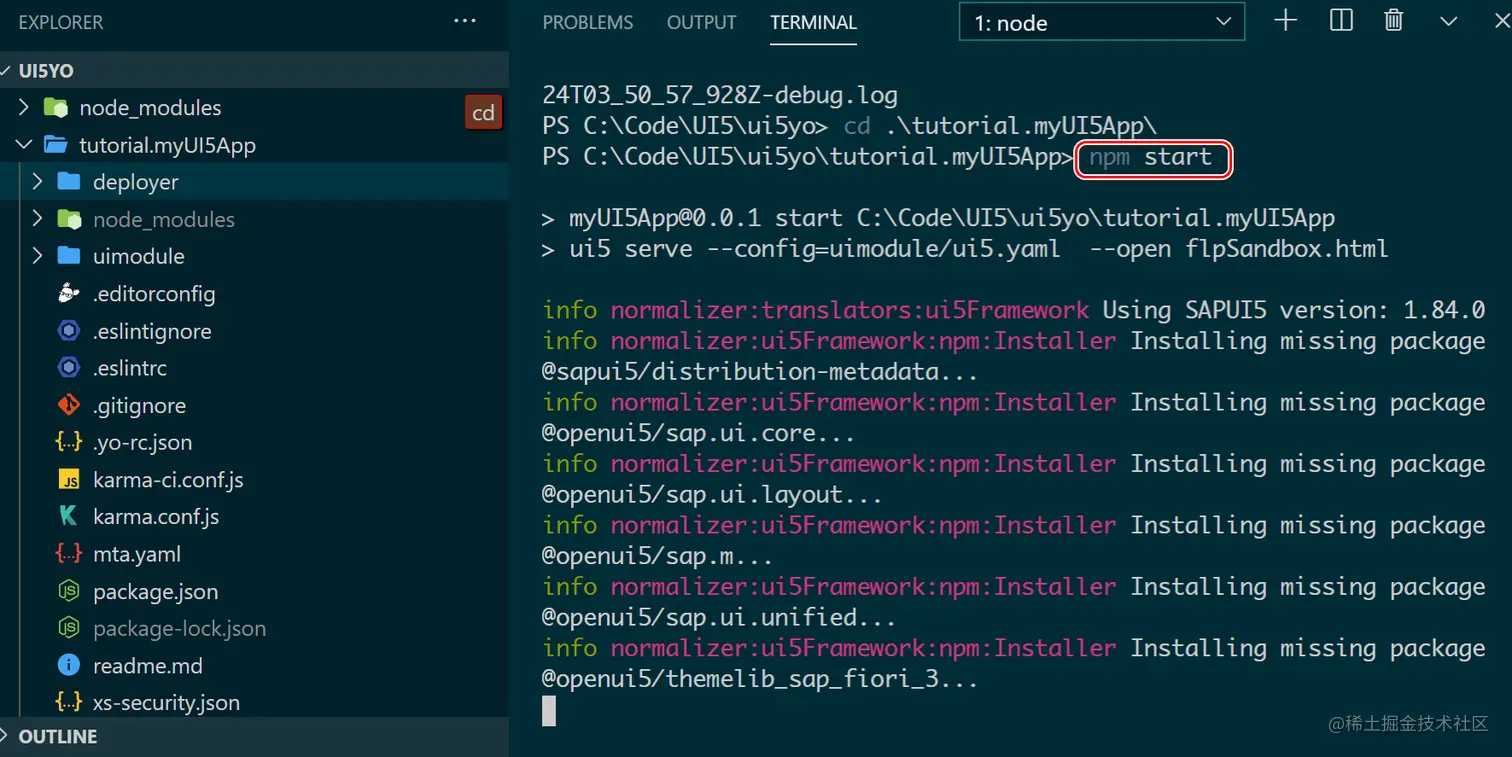
Task: Open the terminal selector dropdown "1: node"
Action: pyautogui.click(x=1101, y=22)
